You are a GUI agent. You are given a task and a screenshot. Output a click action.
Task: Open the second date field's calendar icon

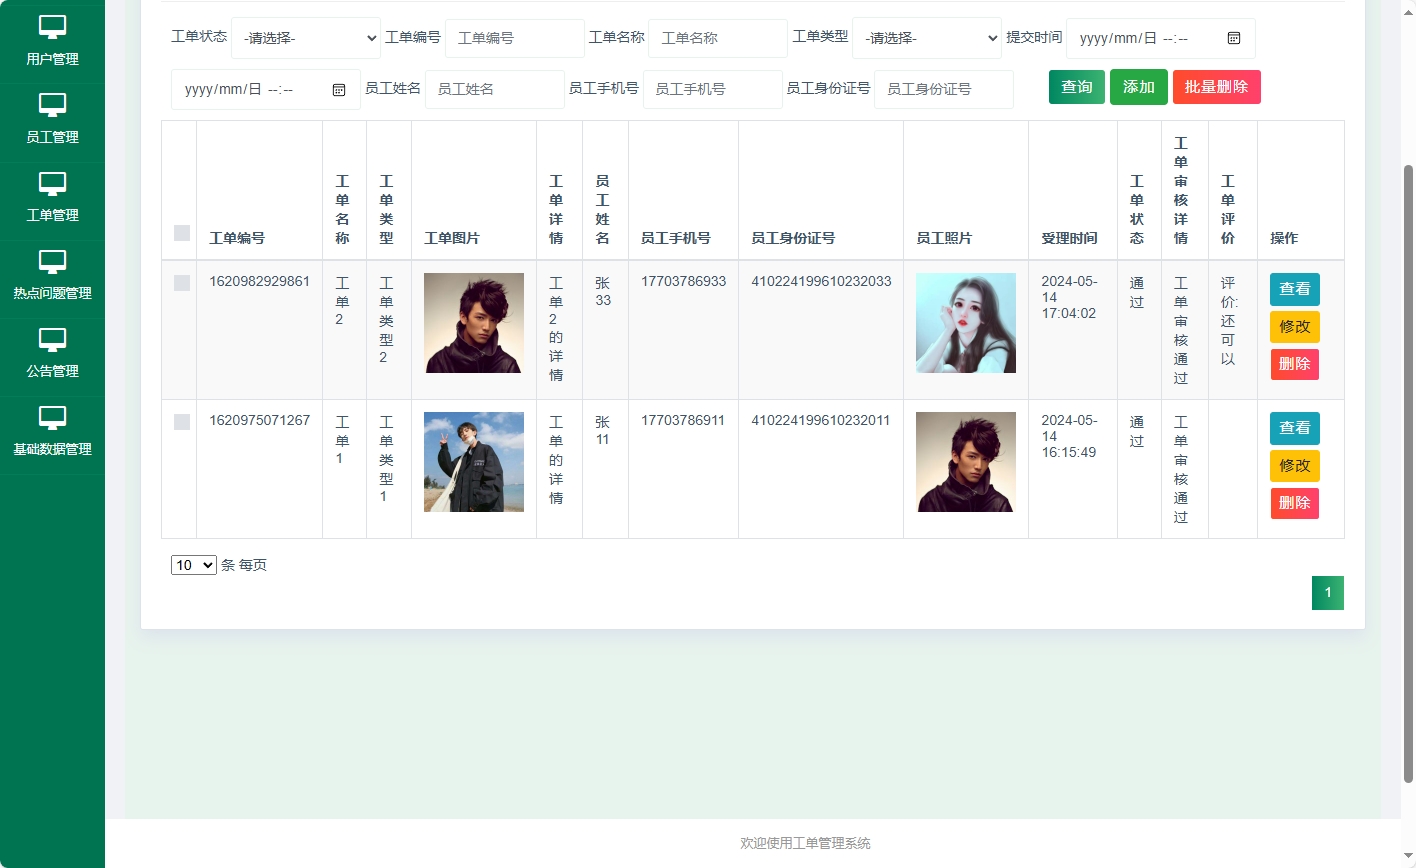pos(339,89)
